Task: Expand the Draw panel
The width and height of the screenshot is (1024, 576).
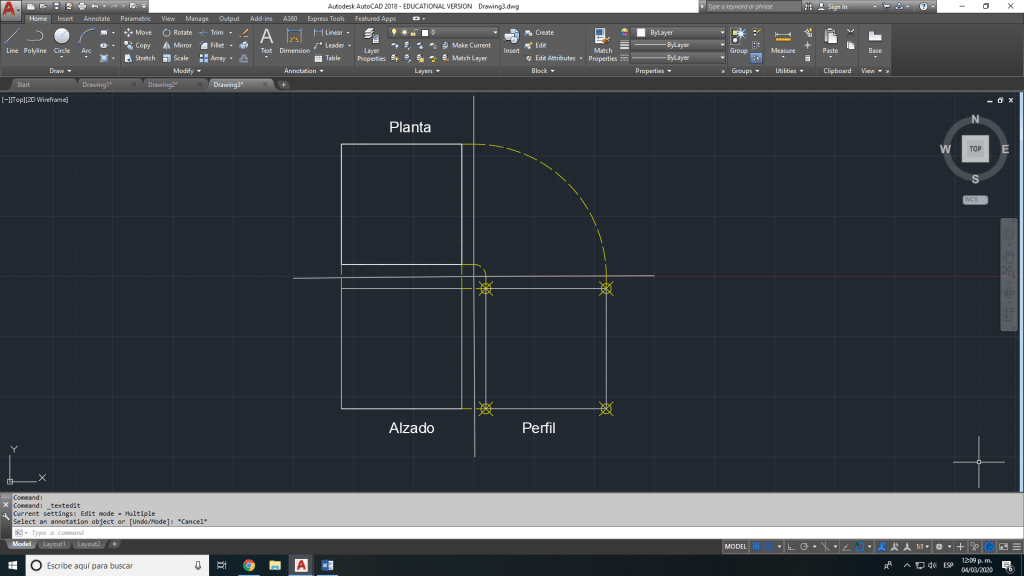Action: coord(62,71)
